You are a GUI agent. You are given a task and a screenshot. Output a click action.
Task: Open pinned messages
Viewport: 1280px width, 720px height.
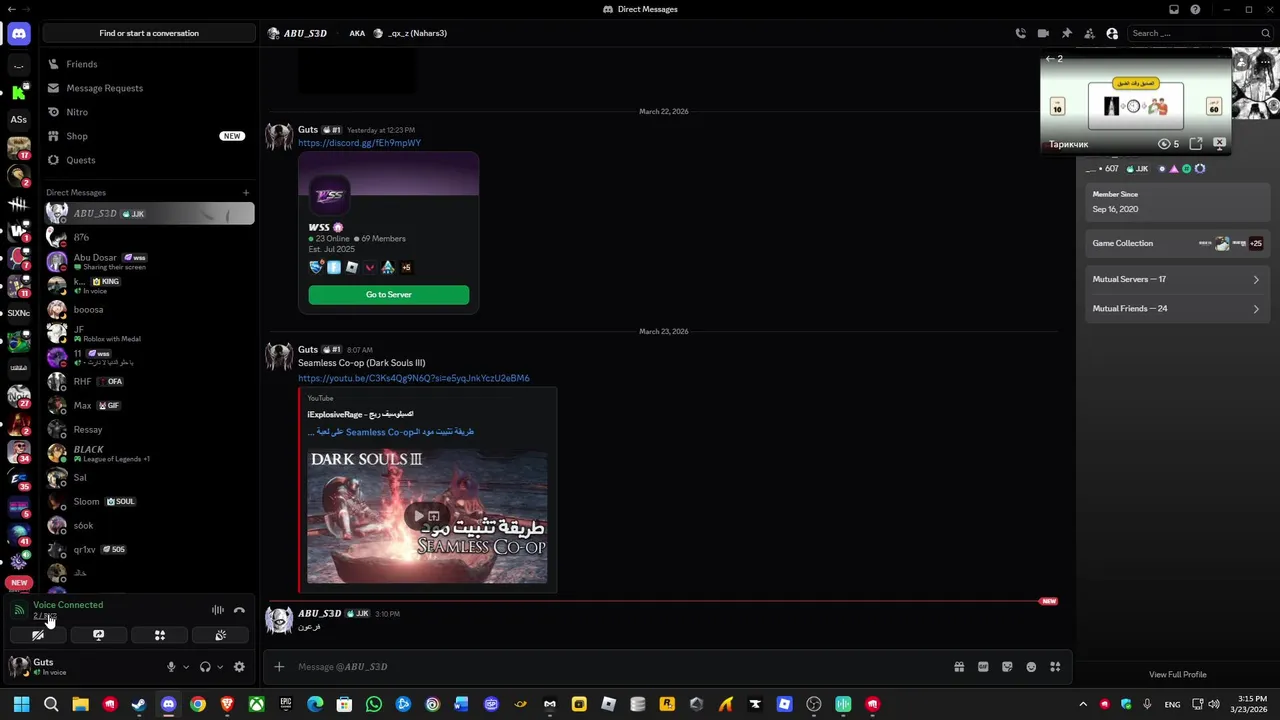click(x=1066, y=33)
